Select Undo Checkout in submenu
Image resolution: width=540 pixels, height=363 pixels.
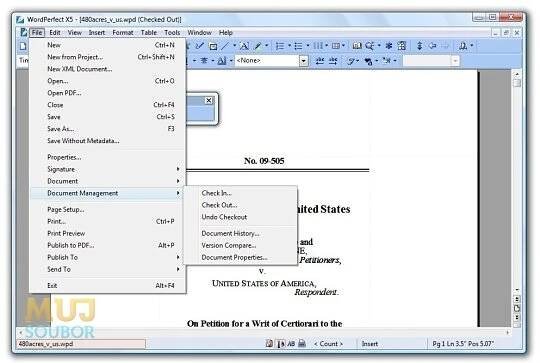[x=240, y=217]
